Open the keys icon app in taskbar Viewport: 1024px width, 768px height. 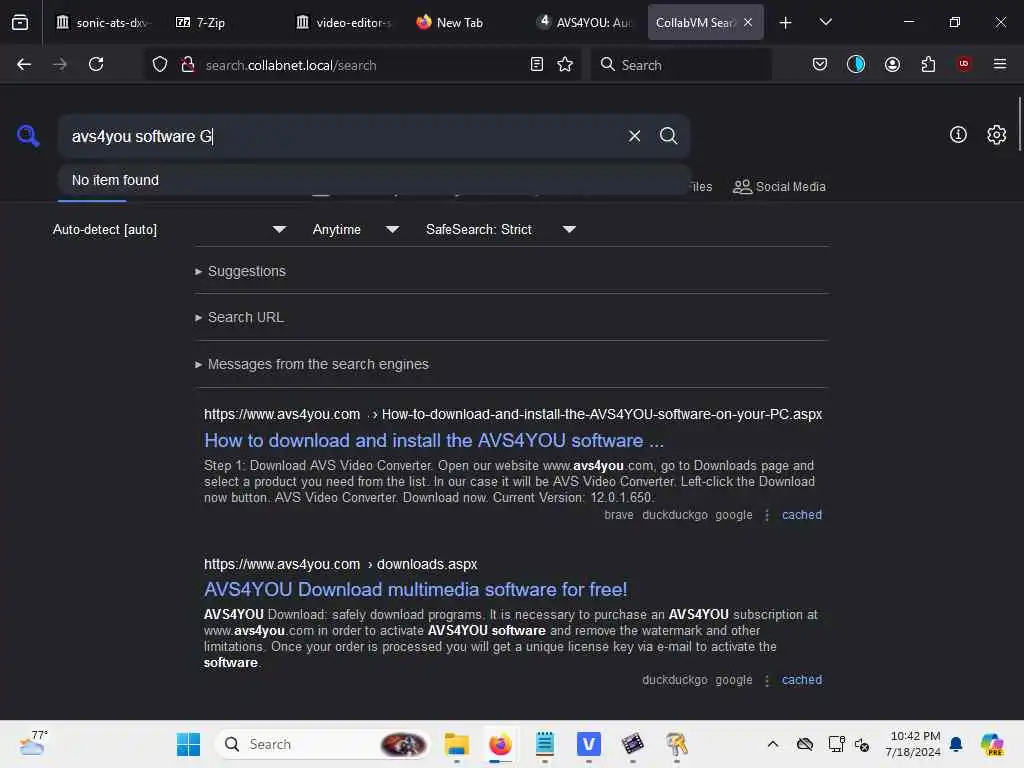click(677, 744)
